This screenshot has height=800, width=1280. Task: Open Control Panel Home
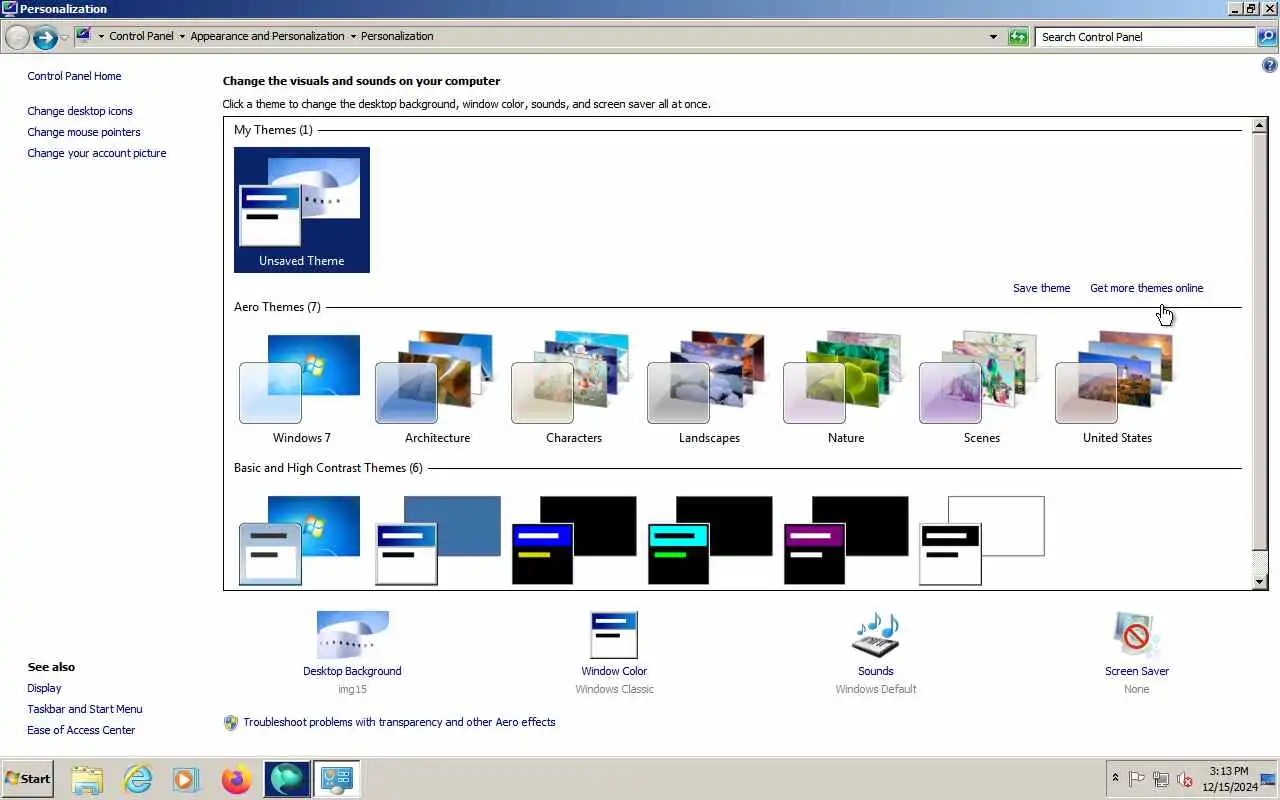click(74, 76)
